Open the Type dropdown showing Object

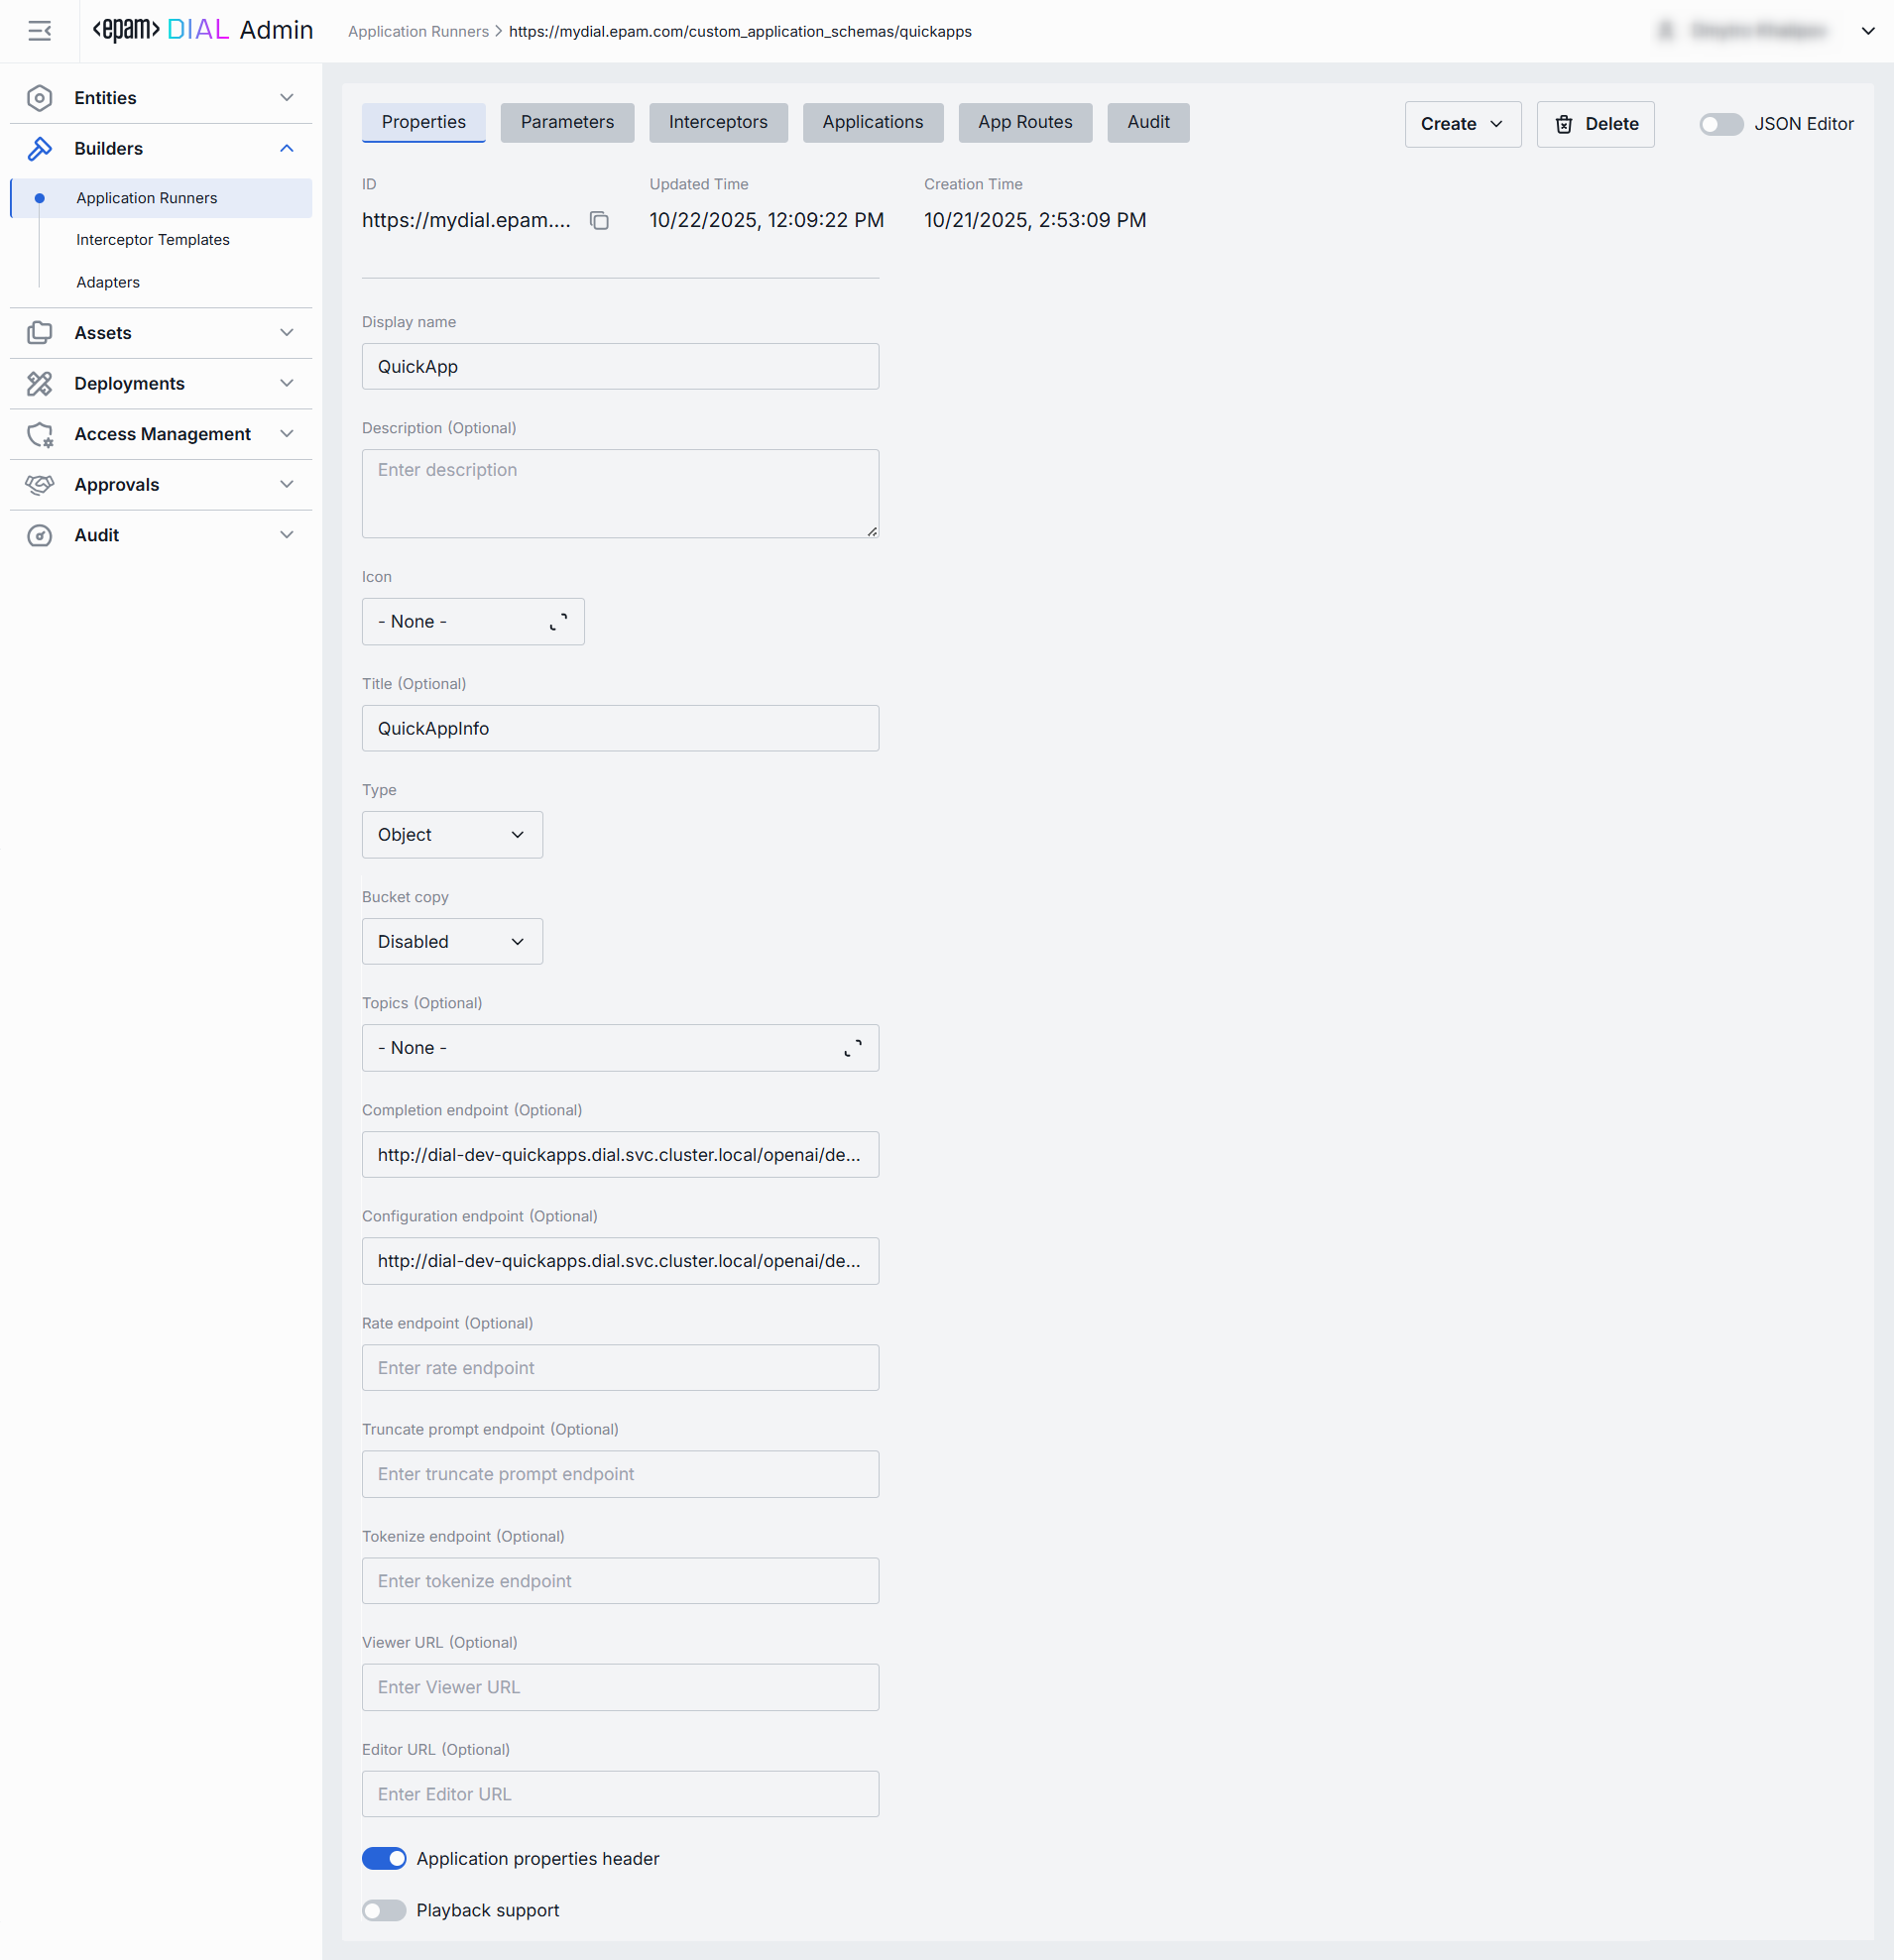[452, 835]
